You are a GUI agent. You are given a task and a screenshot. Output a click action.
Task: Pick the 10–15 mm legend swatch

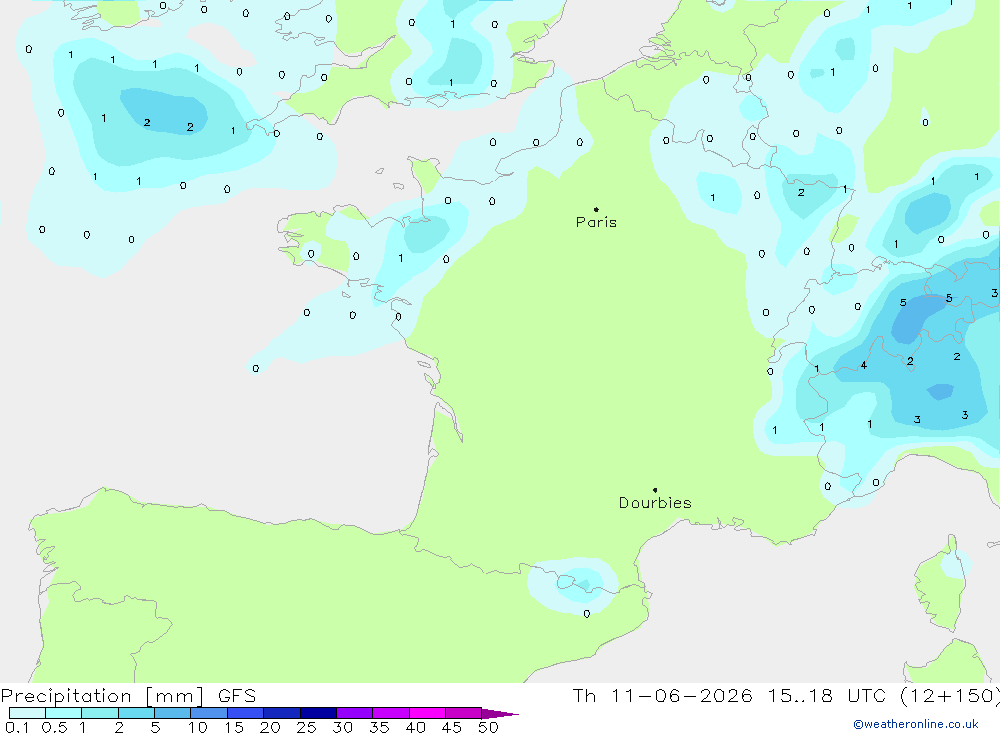point(209,713)
